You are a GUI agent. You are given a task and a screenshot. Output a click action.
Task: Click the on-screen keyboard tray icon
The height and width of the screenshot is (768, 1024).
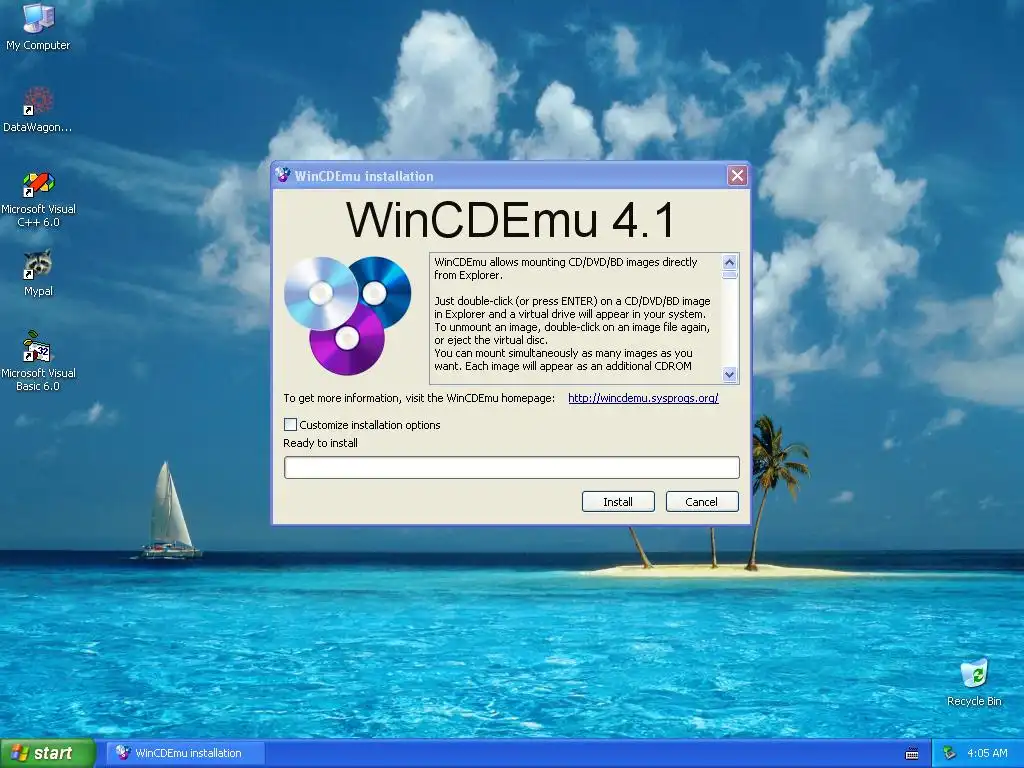pos(912,754)
